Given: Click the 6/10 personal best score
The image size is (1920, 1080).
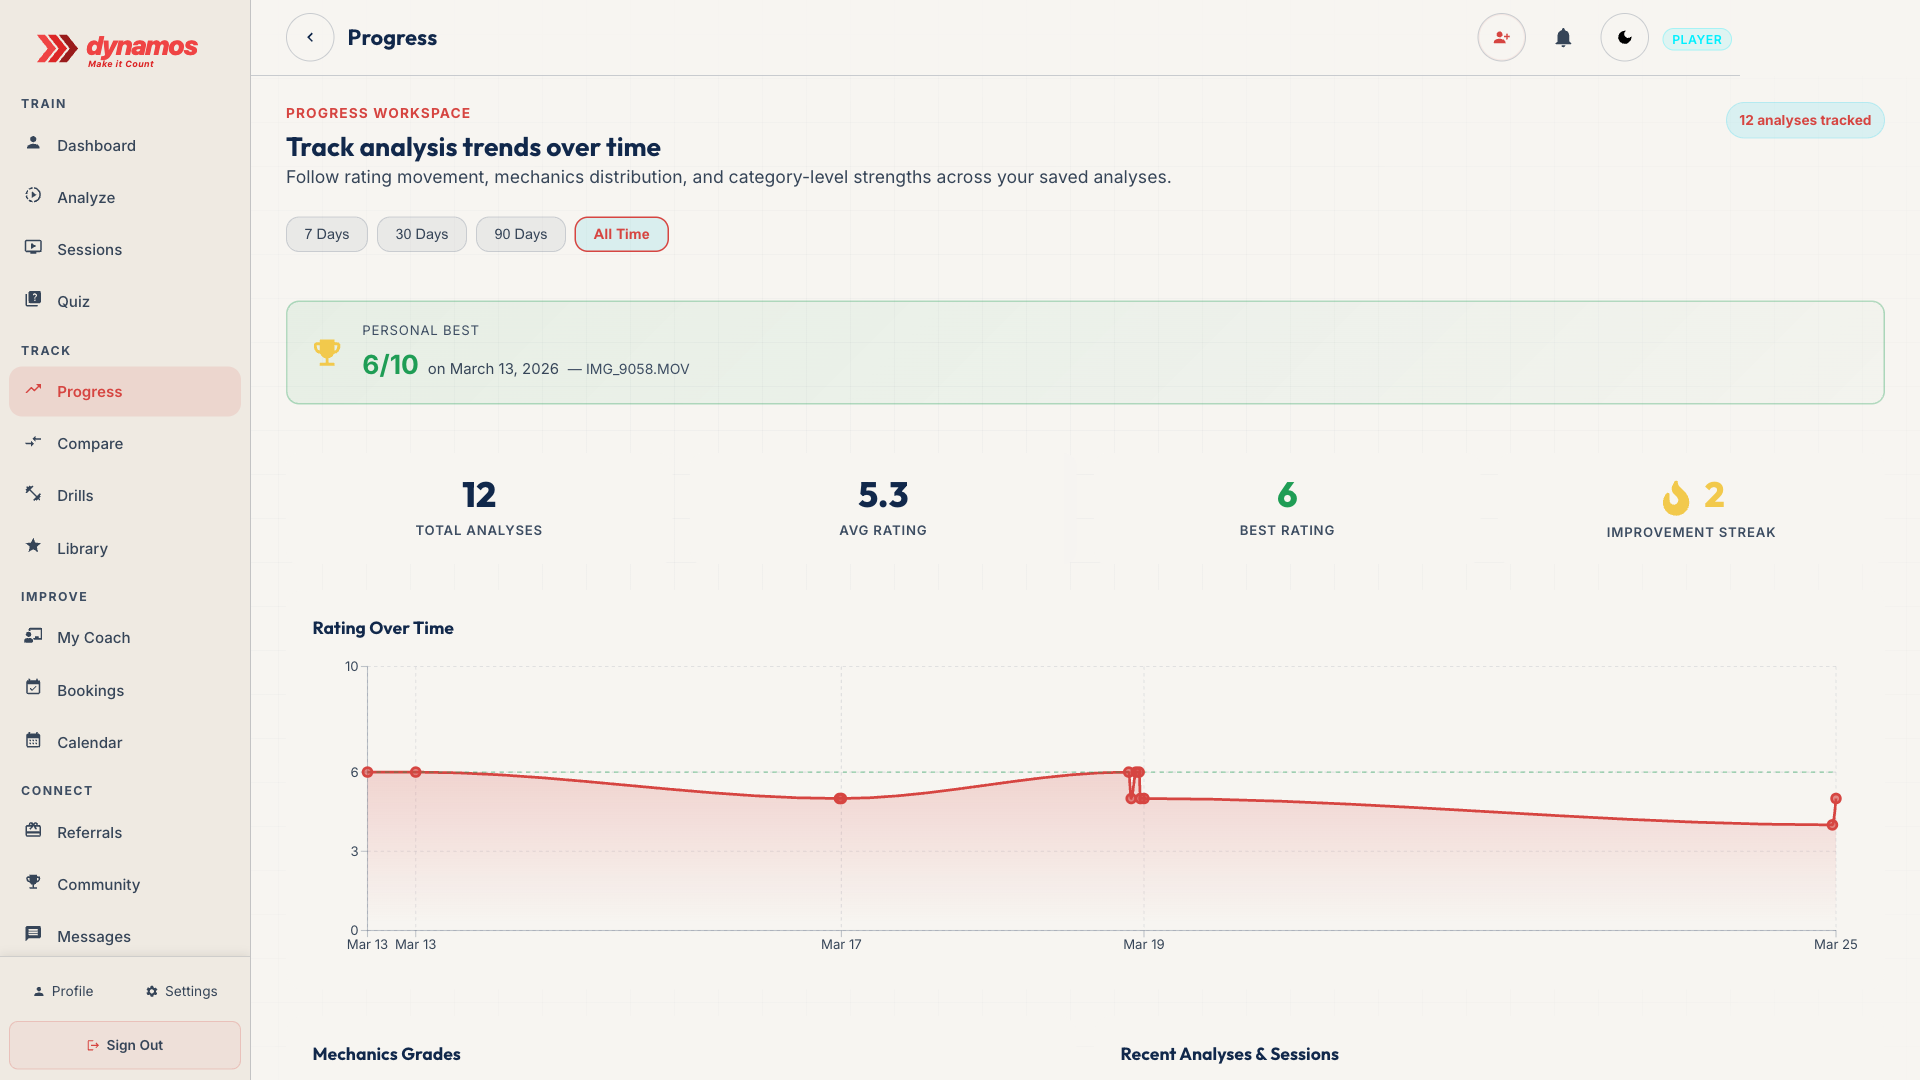Looking at the screenshot, I should click(x=390, y=365).
